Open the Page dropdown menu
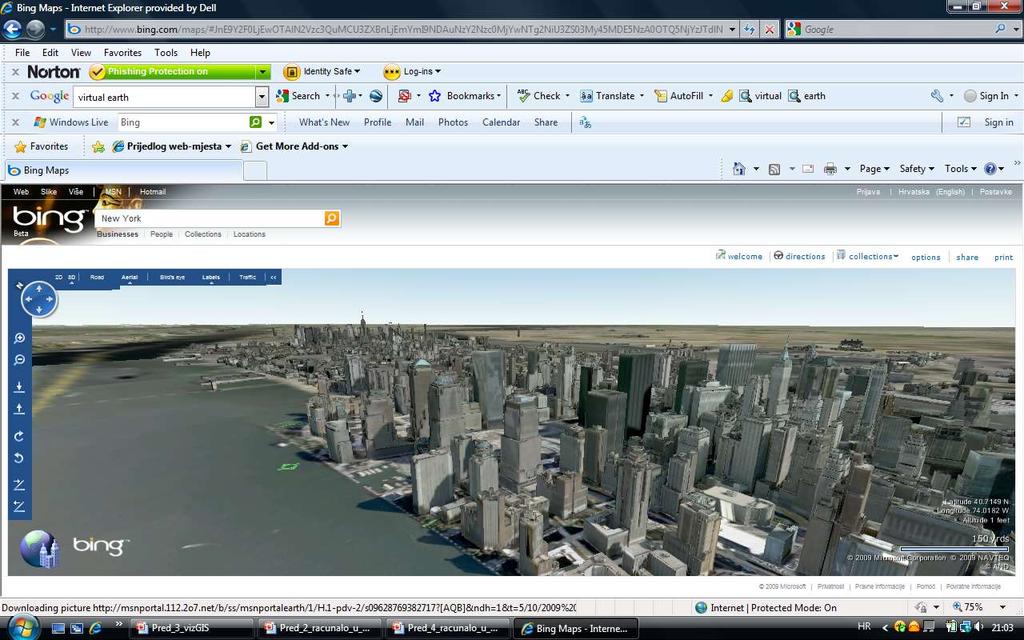Screen dimensions: 1024x640 click(x=874, y=169)
